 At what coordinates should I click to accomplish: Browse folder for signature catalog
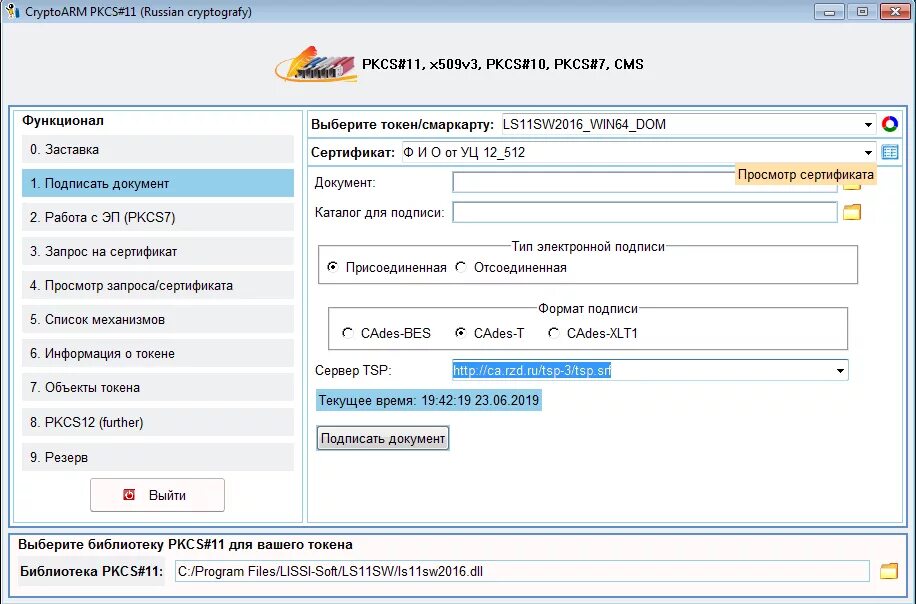852,212
